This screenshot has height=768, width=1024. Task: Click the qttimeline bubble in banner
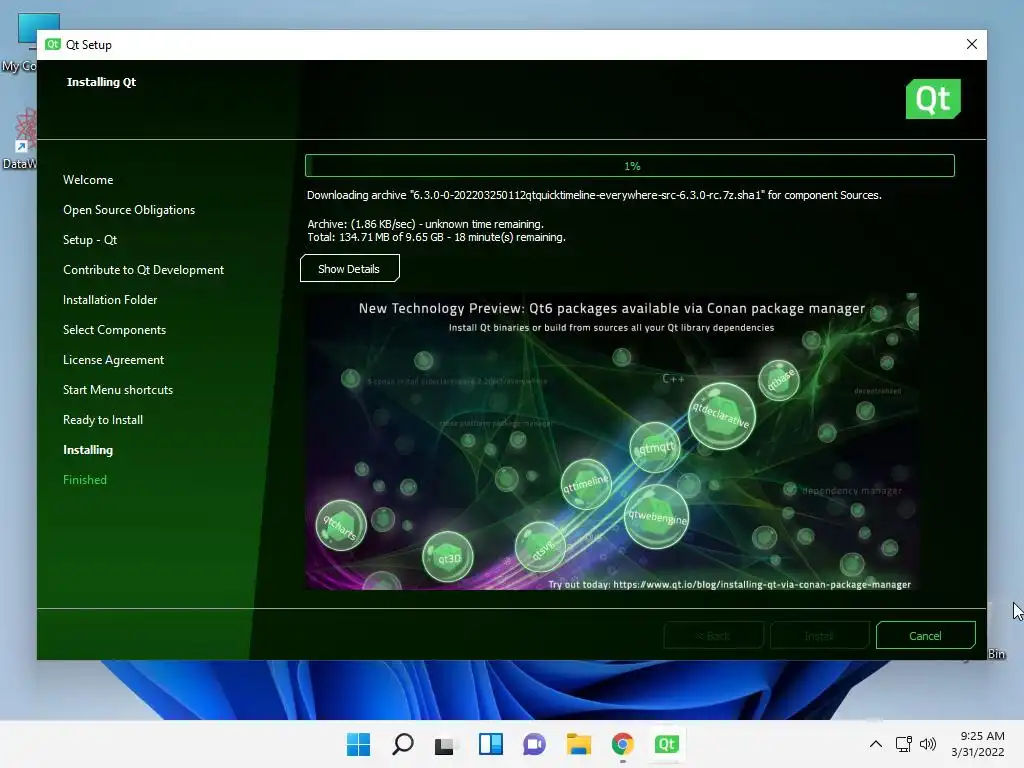click(x=586, y=485)
